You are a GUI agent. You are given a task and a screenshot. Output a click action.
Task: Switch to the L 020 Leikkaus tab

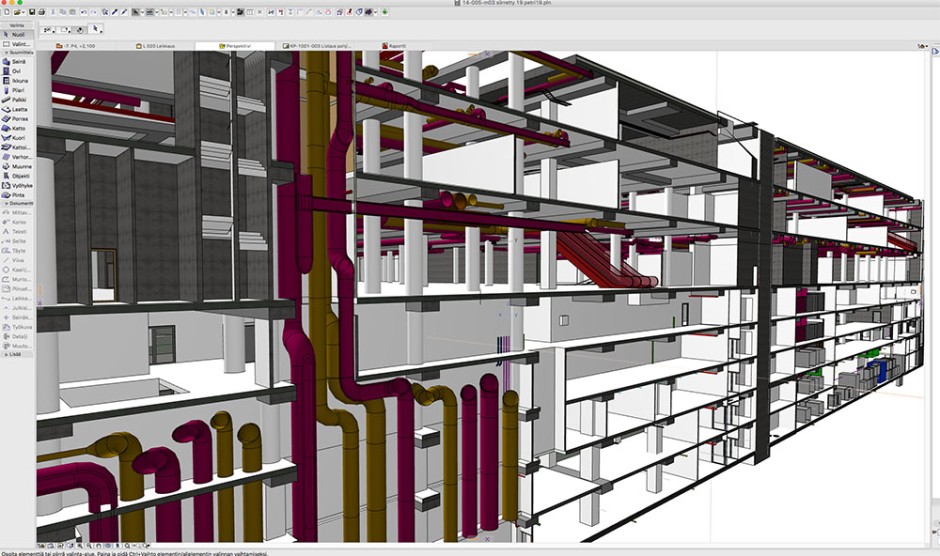pyautogui.click(x=158, y=46)
